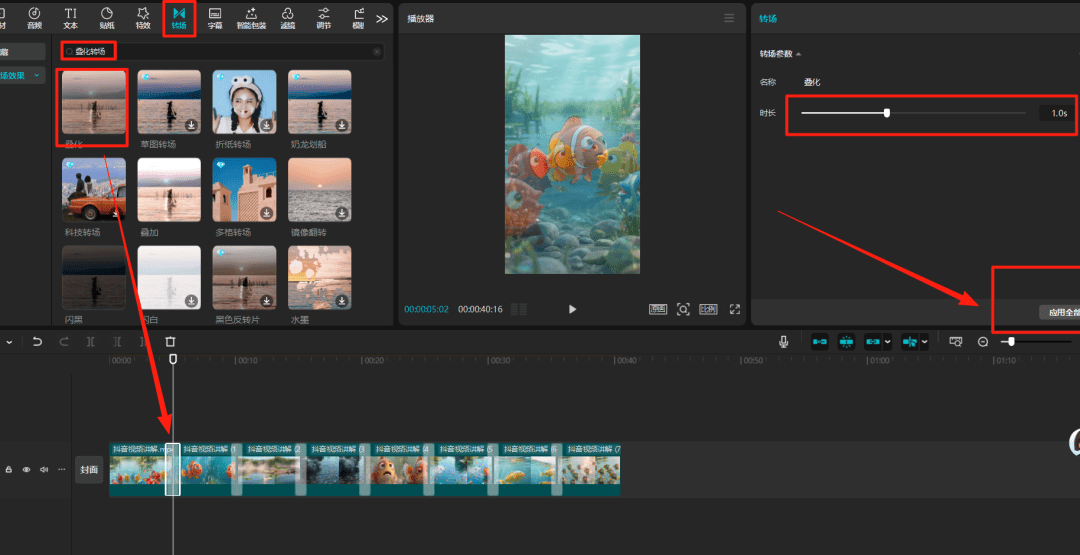Image resolution: width=1080 pixels, height=555 pixels.
Task: Open the 文本 (Text) tab
Action: pos(70,18)
